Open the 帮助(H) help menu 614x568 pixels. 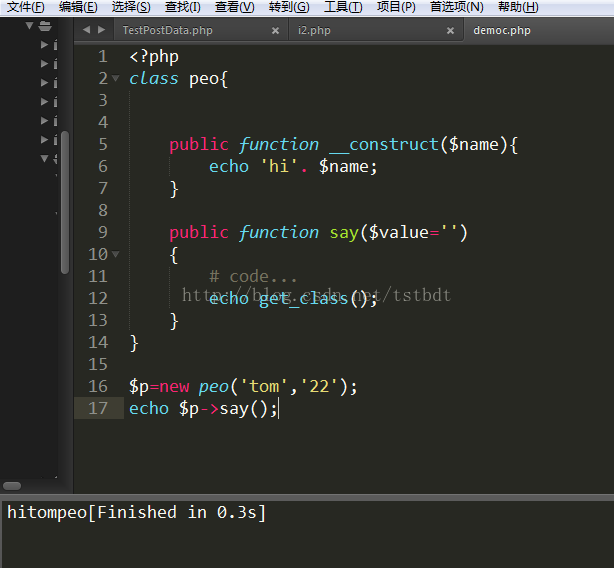518,7
